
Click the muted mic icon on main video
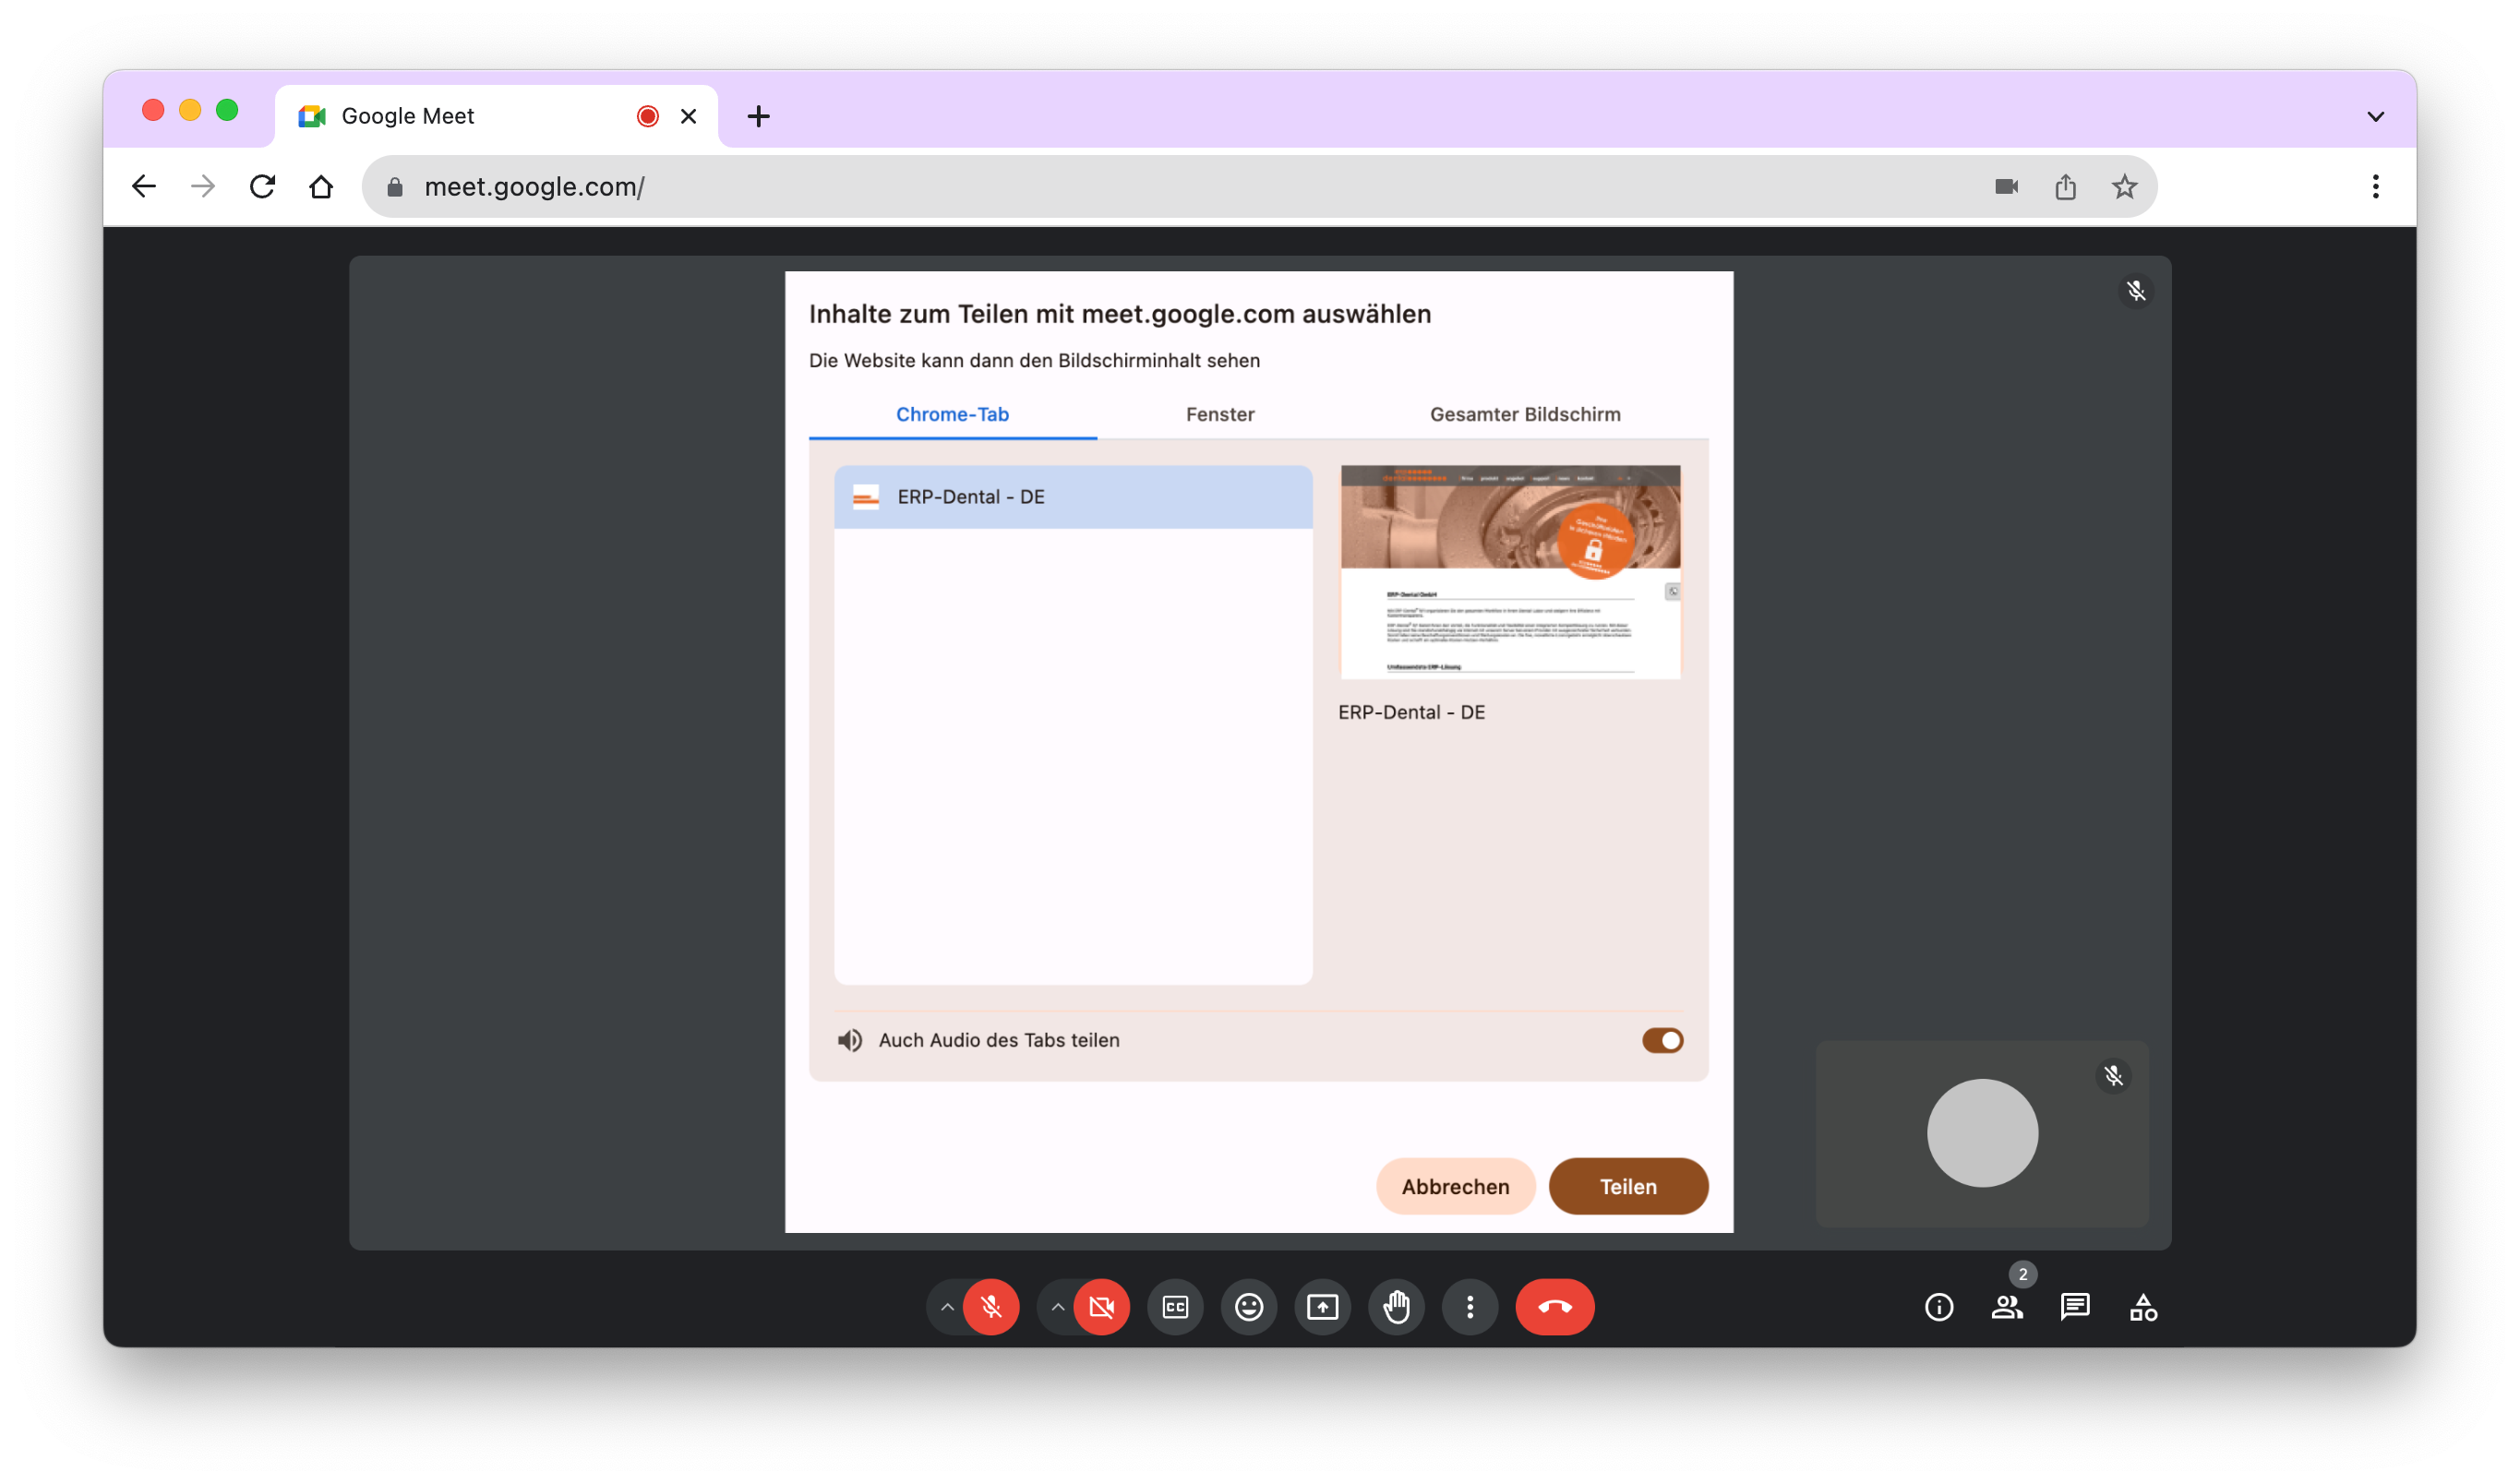click(x=2135, y=291)
